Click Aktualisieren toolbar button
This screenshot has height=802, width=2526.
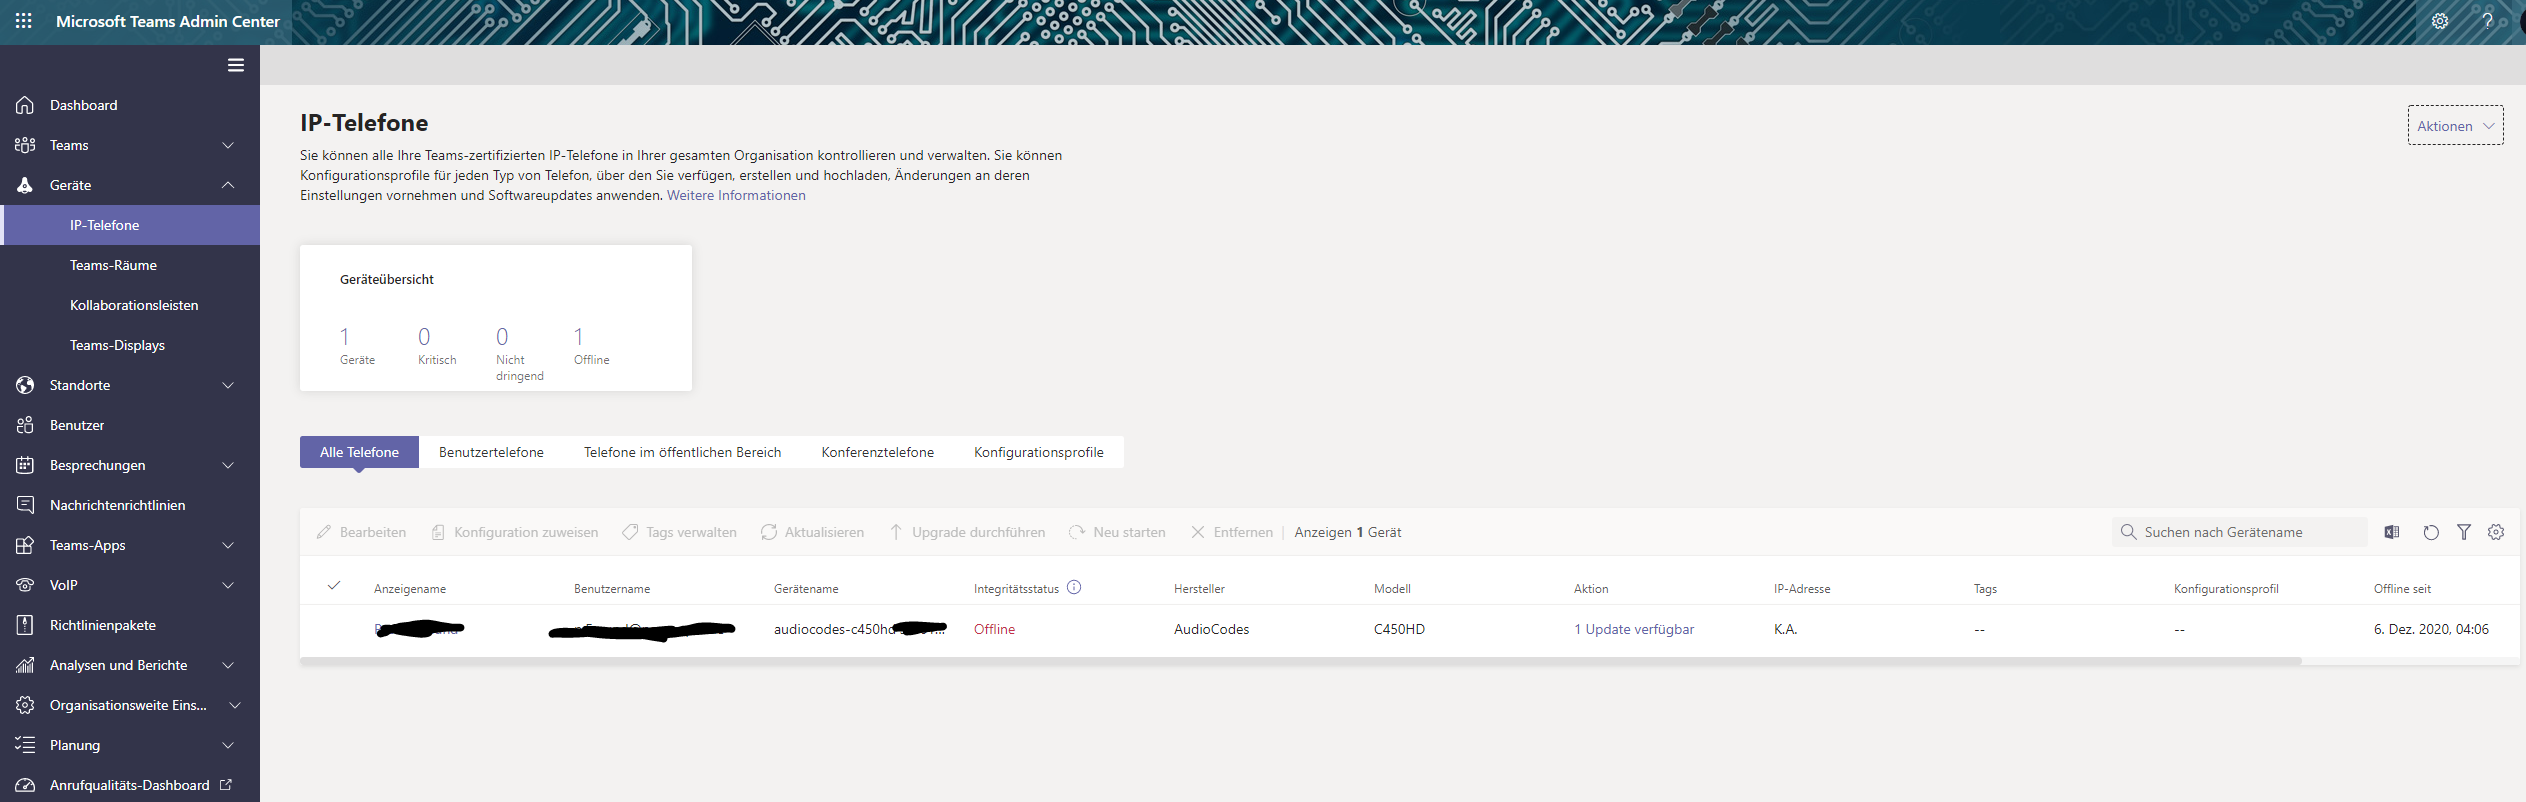(x=812, y=532)
